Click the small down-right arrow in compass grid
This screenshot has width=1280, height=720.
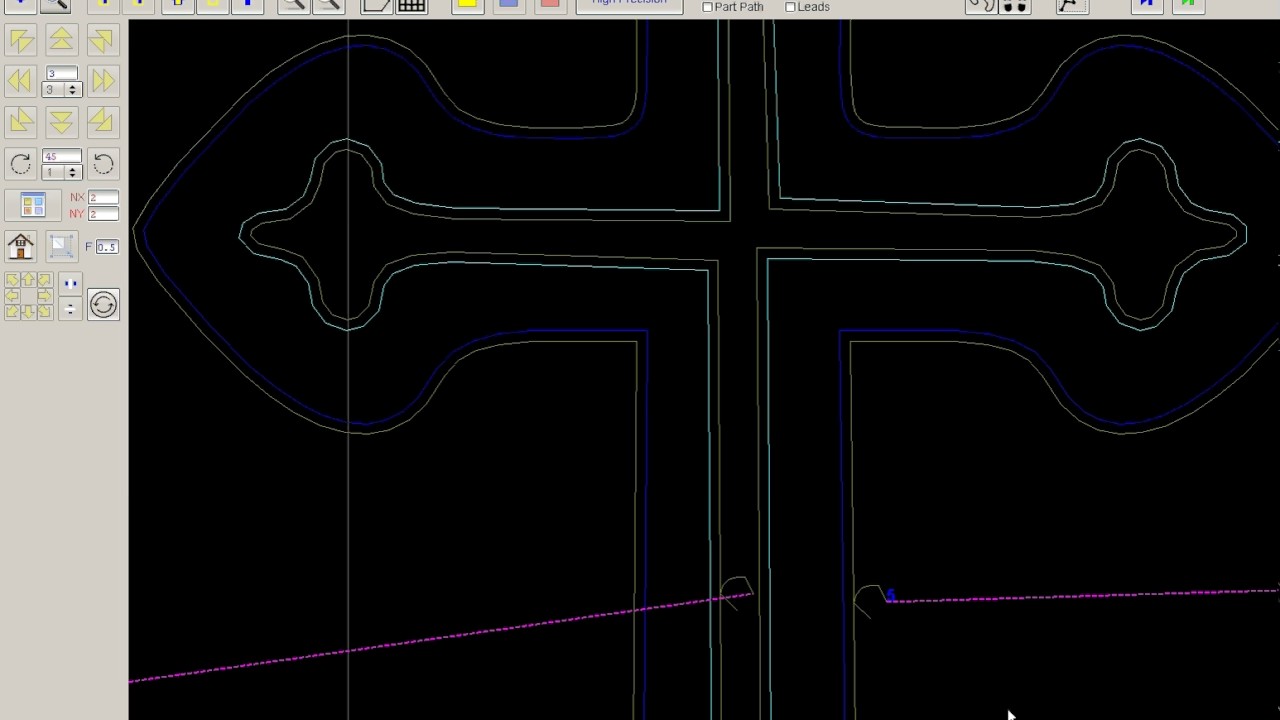43,312
